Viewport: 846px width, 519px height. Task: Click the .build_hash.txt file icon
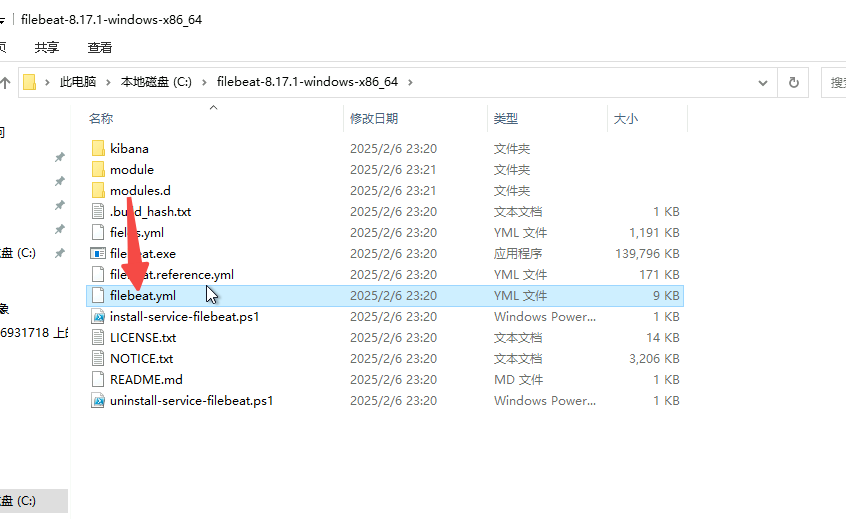point(98,211)
